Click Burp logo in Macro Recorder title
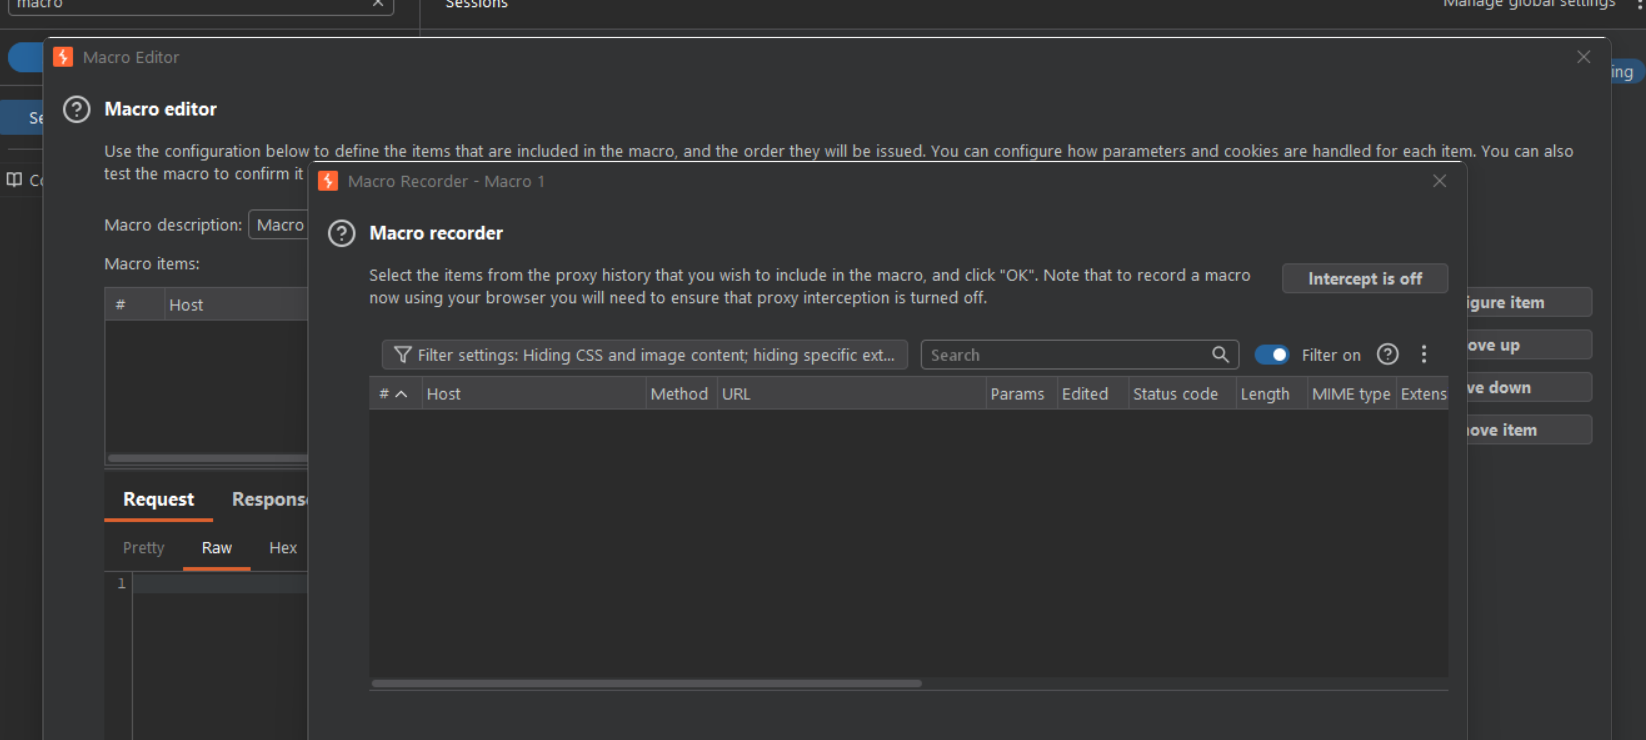The image size is (1646, 740). 328,181
